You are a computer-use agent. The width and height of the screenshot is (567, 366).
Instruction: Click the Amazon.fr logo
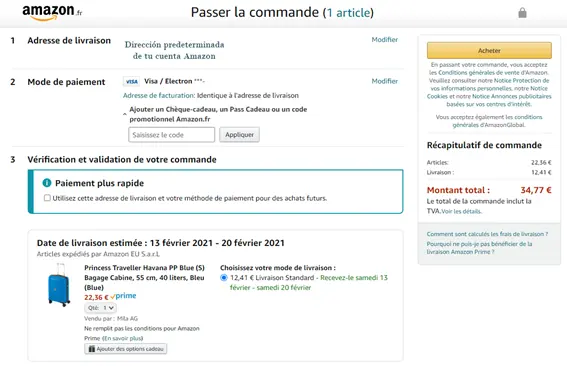[52, 13]
